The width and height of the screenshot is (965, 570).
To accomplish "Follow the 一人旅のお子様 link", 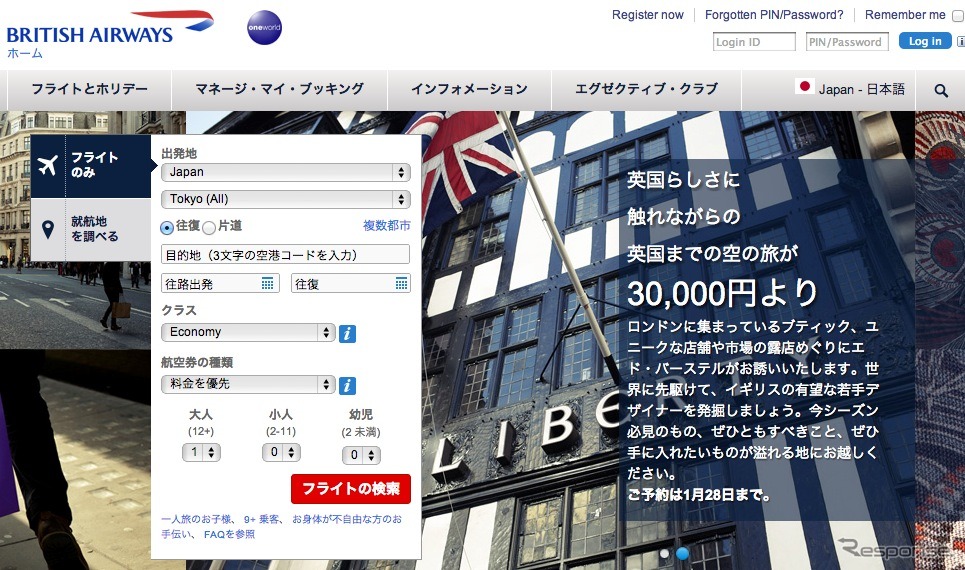I will [x=196, y=520].
